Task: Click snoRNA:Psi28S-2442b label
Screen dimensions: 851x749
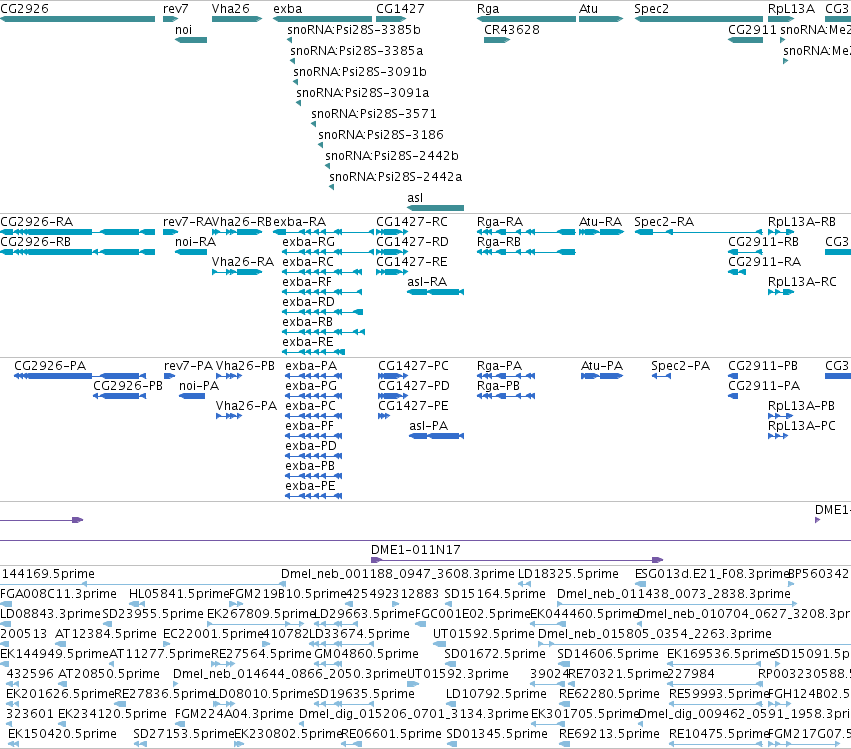Action: point(391,156)
